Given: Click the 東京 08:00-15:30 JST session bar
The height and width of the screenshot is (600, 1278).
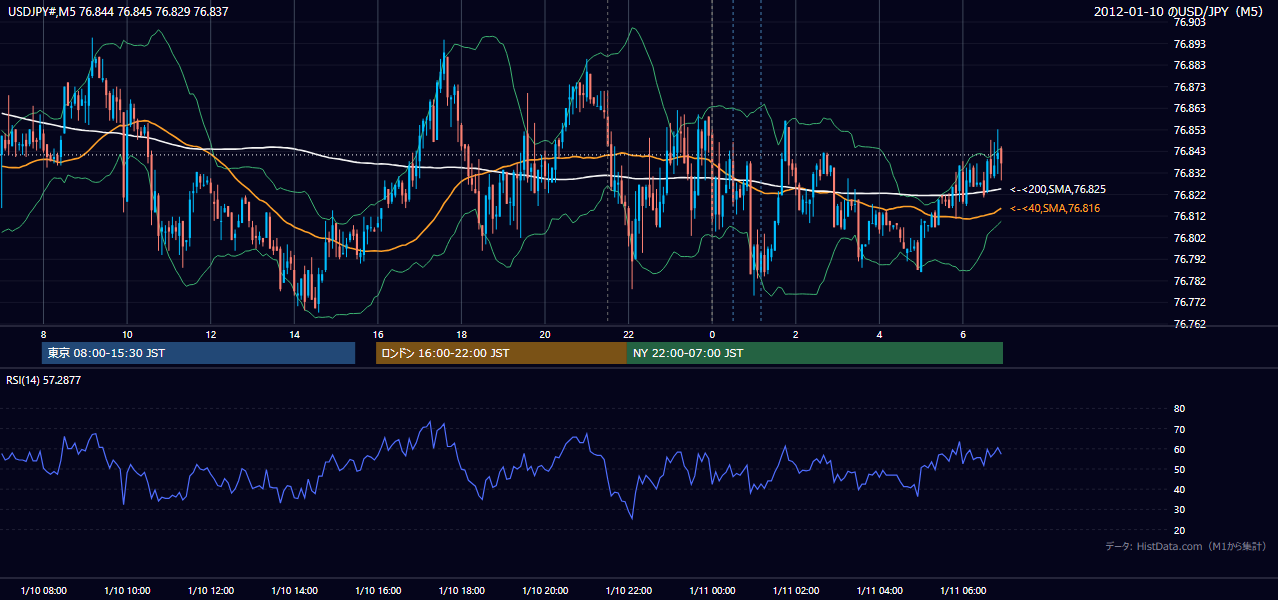Looking at the screenshot, I should [x=198, y=353].
